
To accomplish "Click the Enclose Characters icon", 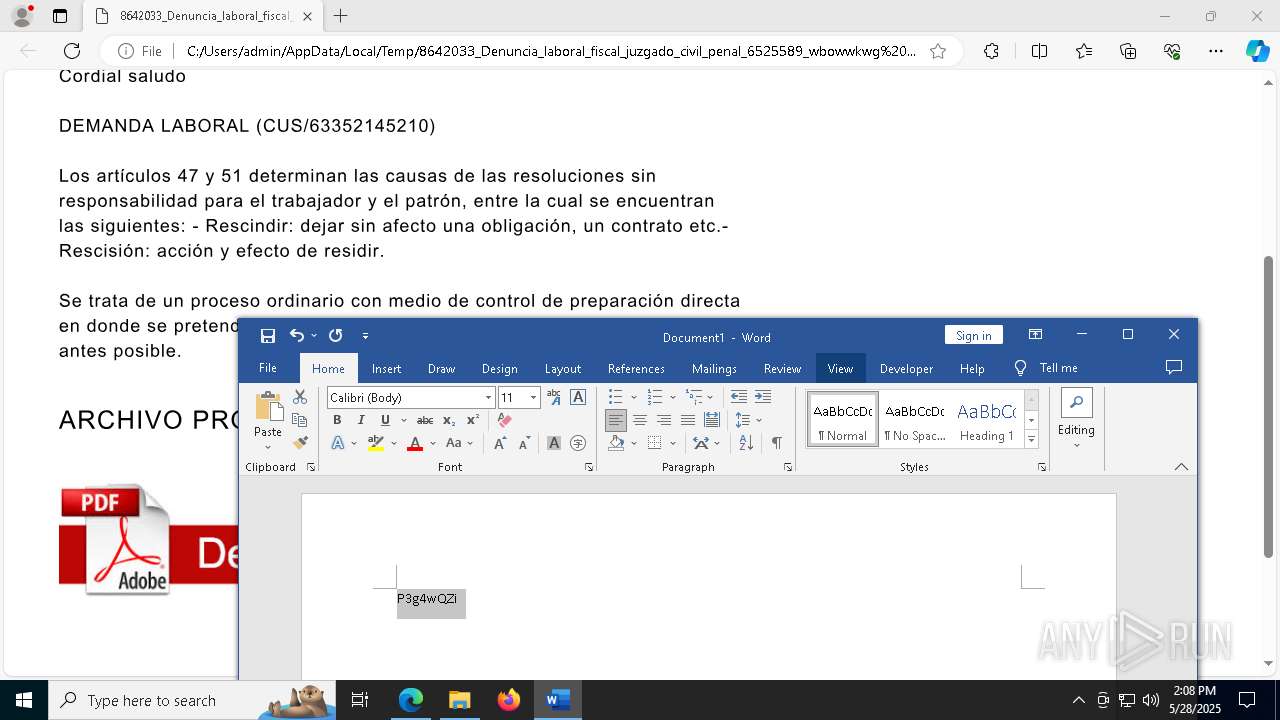I will tap(578, 443).
